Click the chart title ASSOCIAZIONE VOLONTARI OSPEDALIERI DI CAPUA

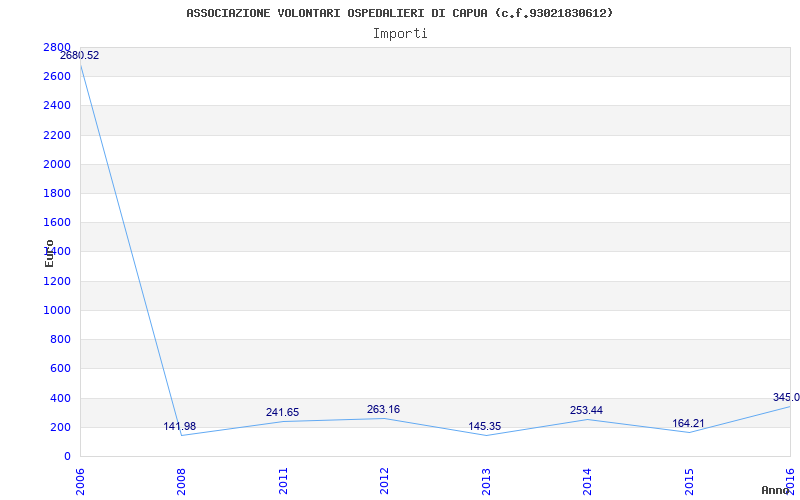(x=399, y=13)
